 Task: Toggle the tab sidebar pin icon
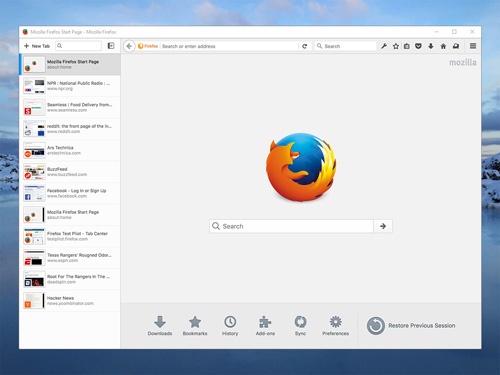[111, 46]
